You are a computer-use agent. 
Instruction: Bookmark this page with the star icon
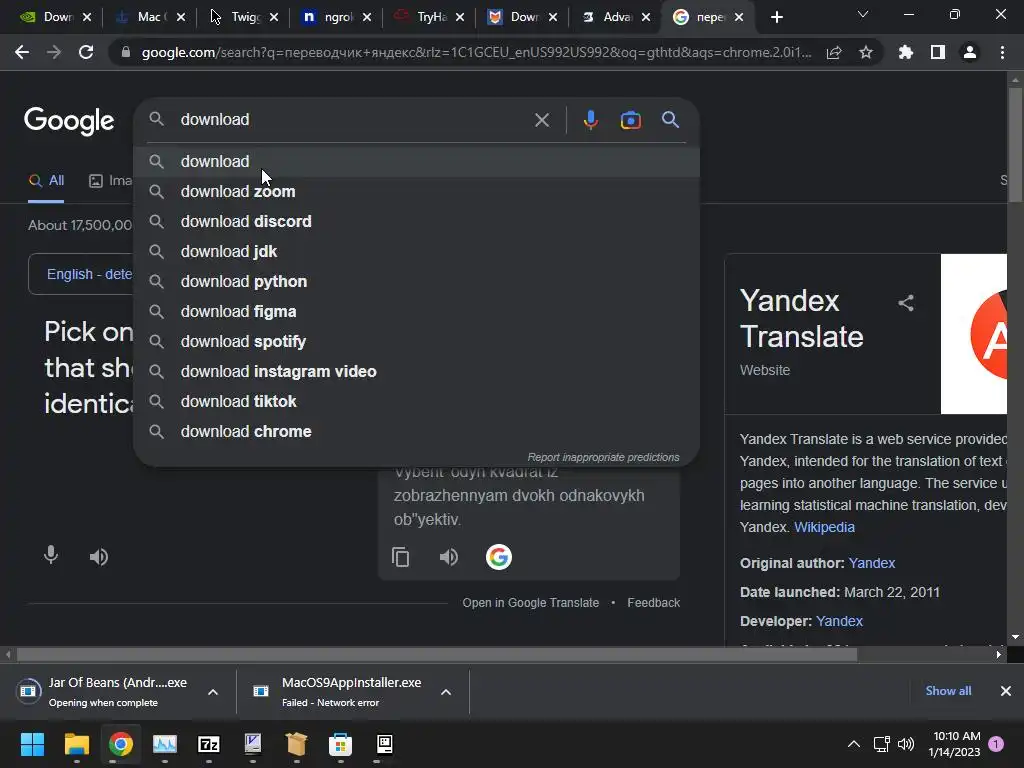click(866, 52)
